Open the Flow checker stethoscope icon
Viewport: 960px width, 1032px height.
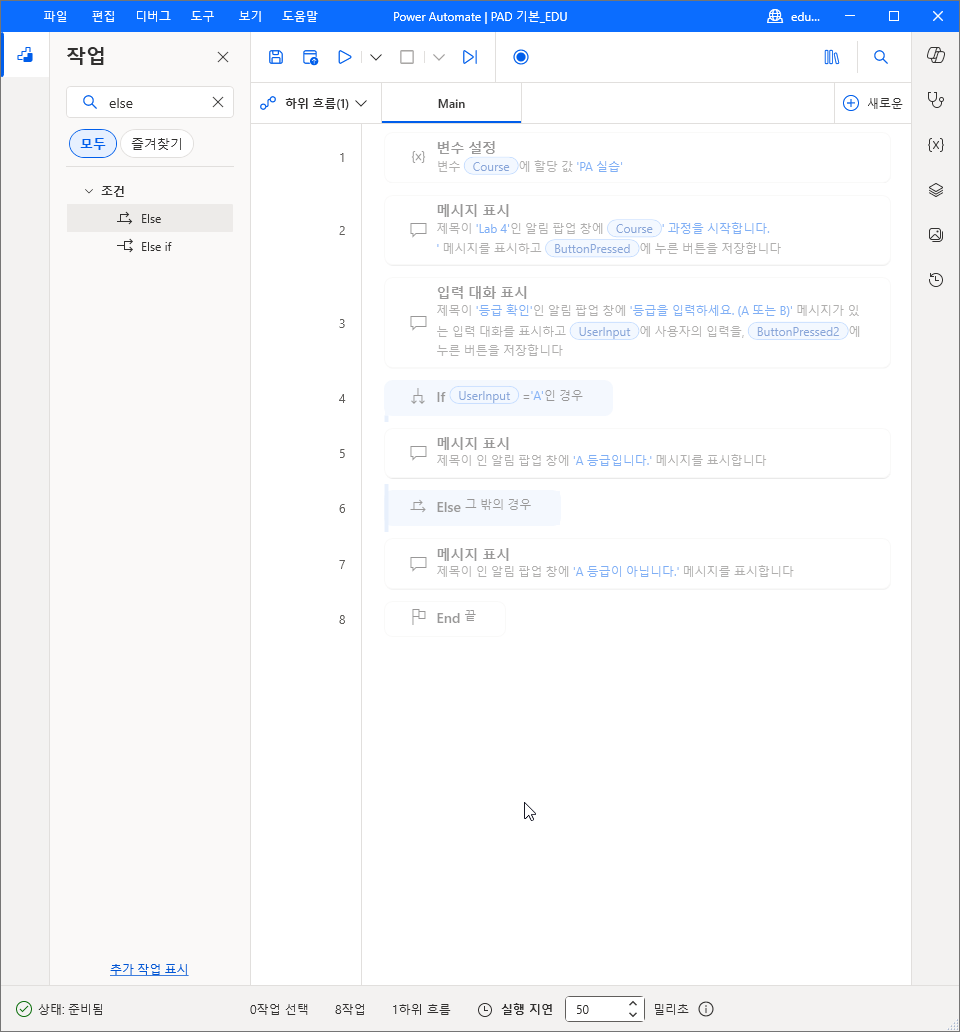pyautogui.click(x=936, y=100)
